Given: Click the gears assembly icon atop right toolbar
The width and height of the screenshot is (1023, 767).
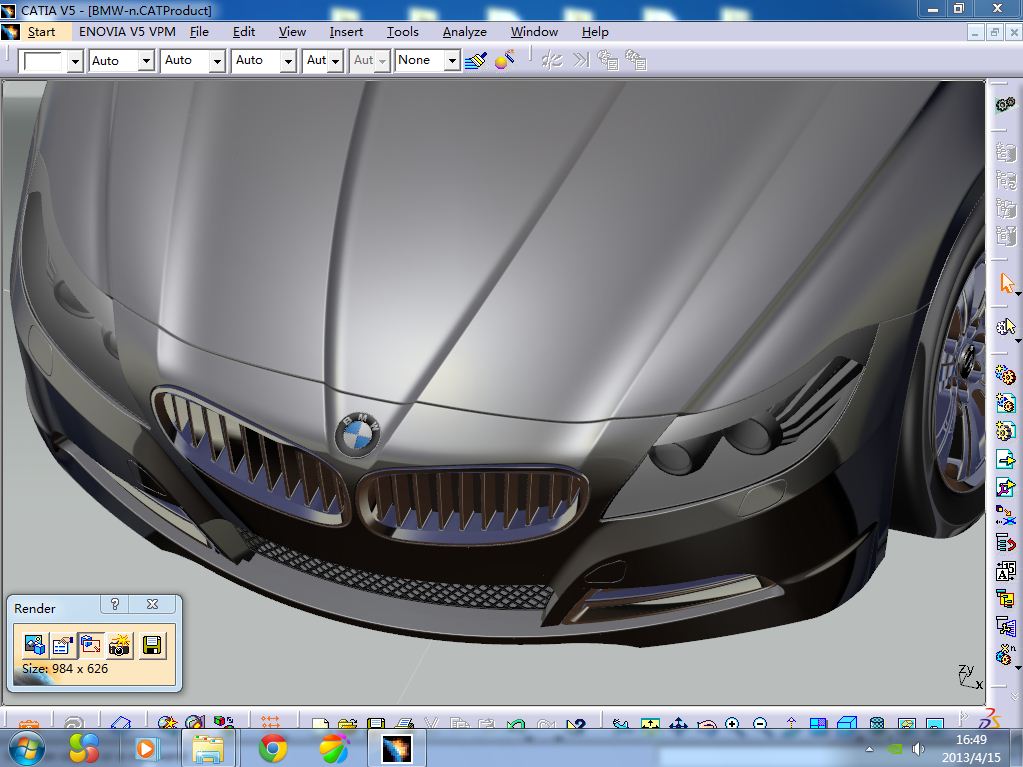Looking at the screenshot, I should (x=1005, y=104).
